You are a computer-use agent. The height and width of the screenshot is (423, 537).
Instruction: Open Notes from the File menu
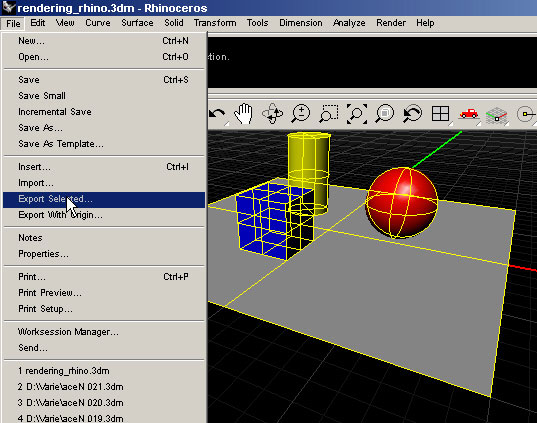tap(104, 238)
